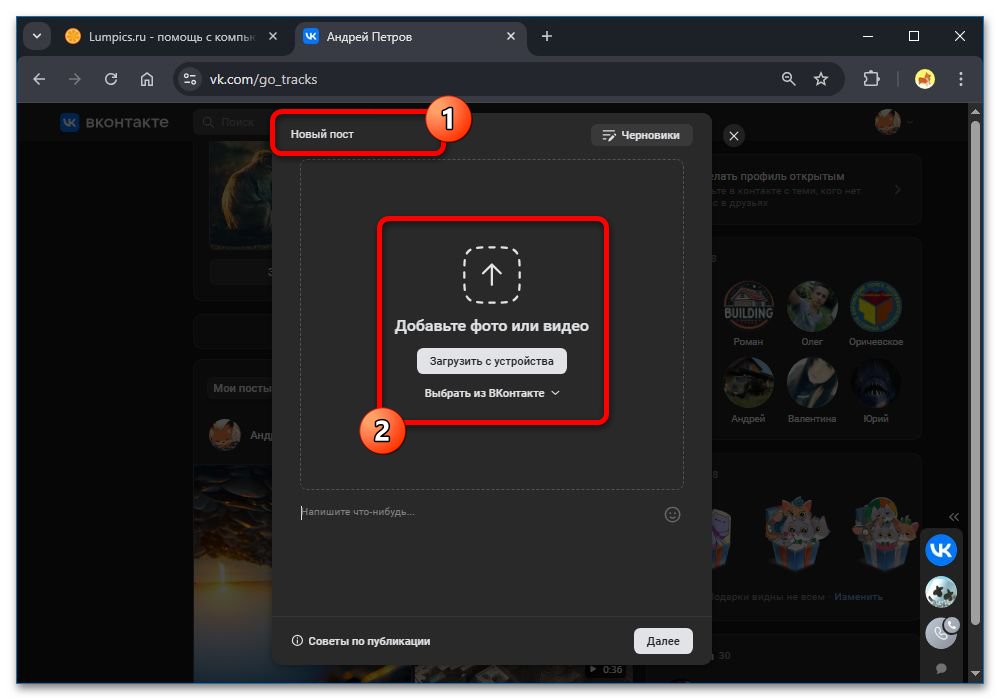
Task: Open the browser extensions puzzle icon
Action: [871, 79]
